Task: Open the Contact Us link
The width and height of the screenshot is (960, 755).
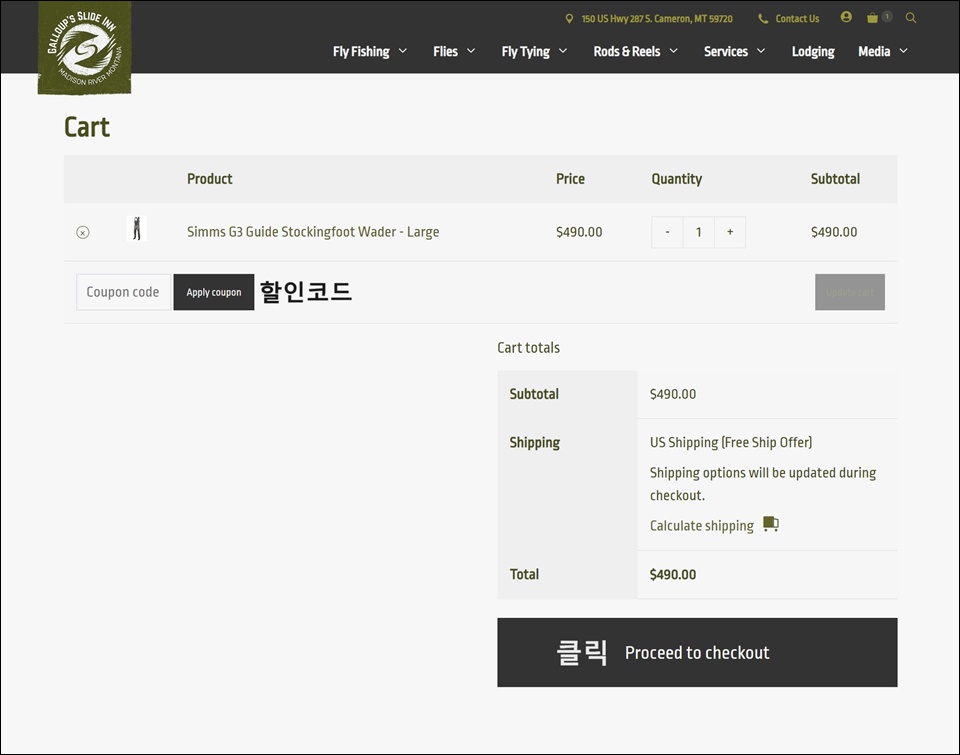Action: tap(797, 19)
